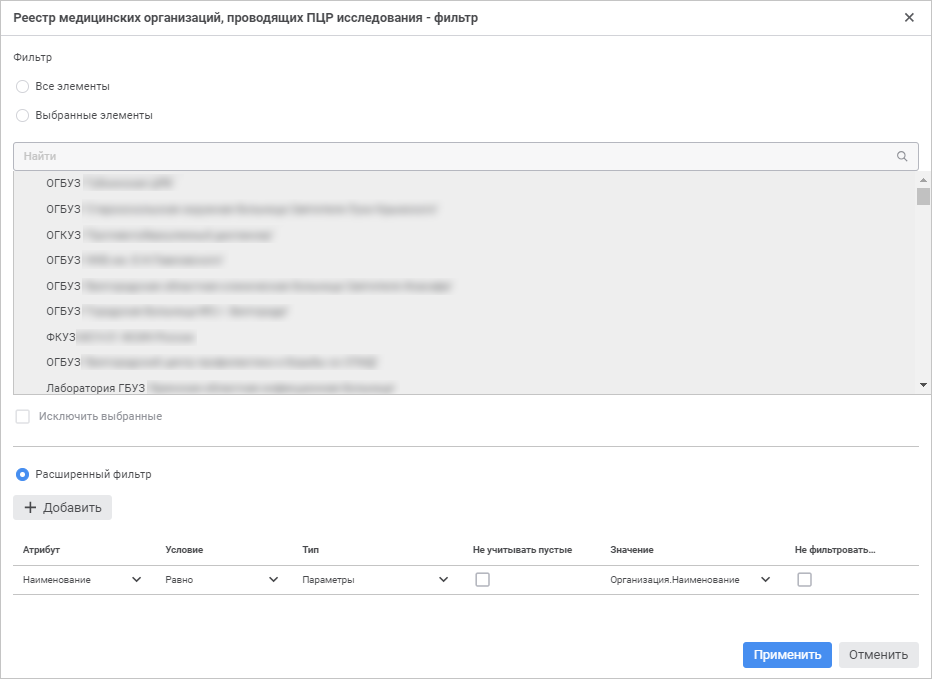Open the Атрибут "Наименование" dropdown
932x679 pixels.
click(x=136, y=580)
